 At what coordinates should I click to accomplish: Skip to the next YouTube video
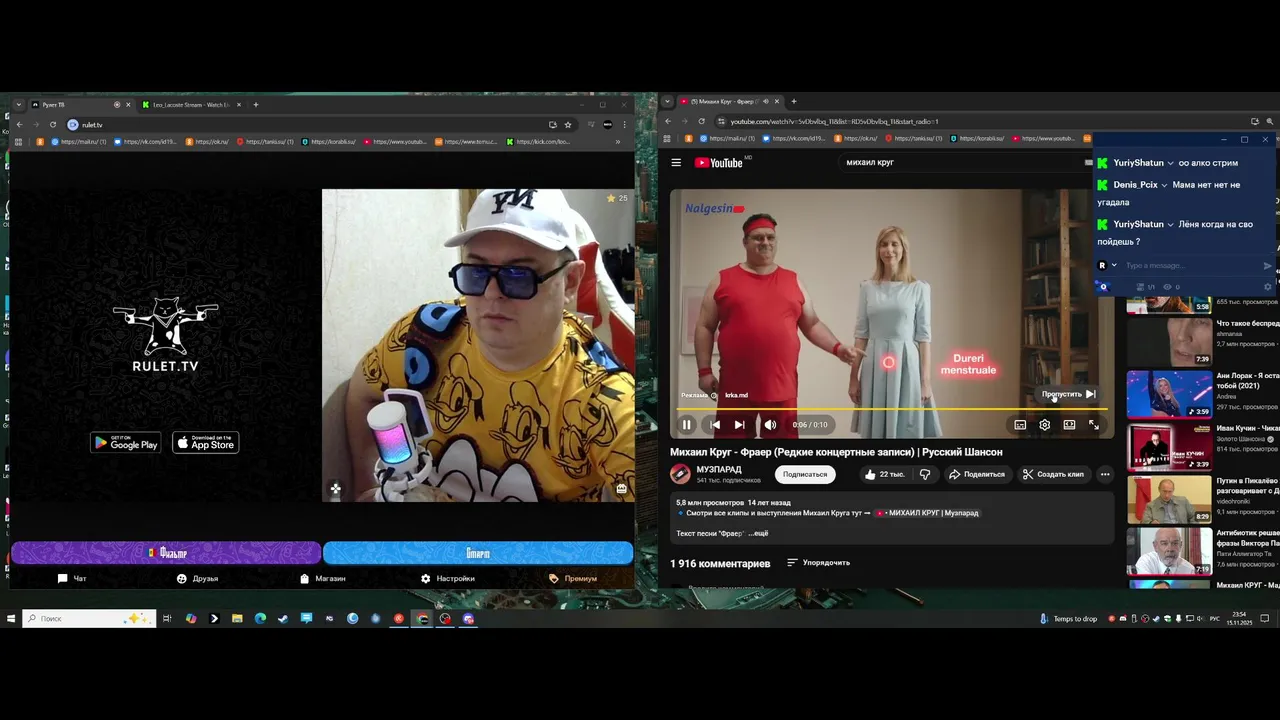click(x=739, y=425)
